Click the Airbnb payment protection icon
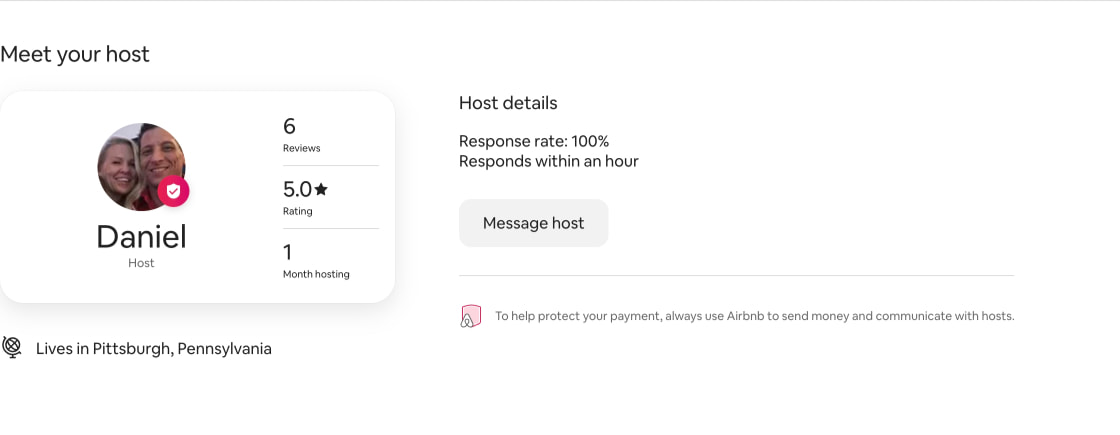 (470, 316)
